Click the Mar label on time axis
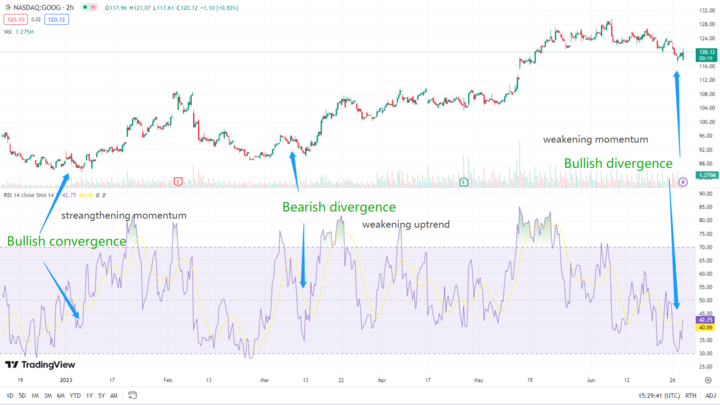Screen dimensions: 720x405 click(x=264, y=380)
